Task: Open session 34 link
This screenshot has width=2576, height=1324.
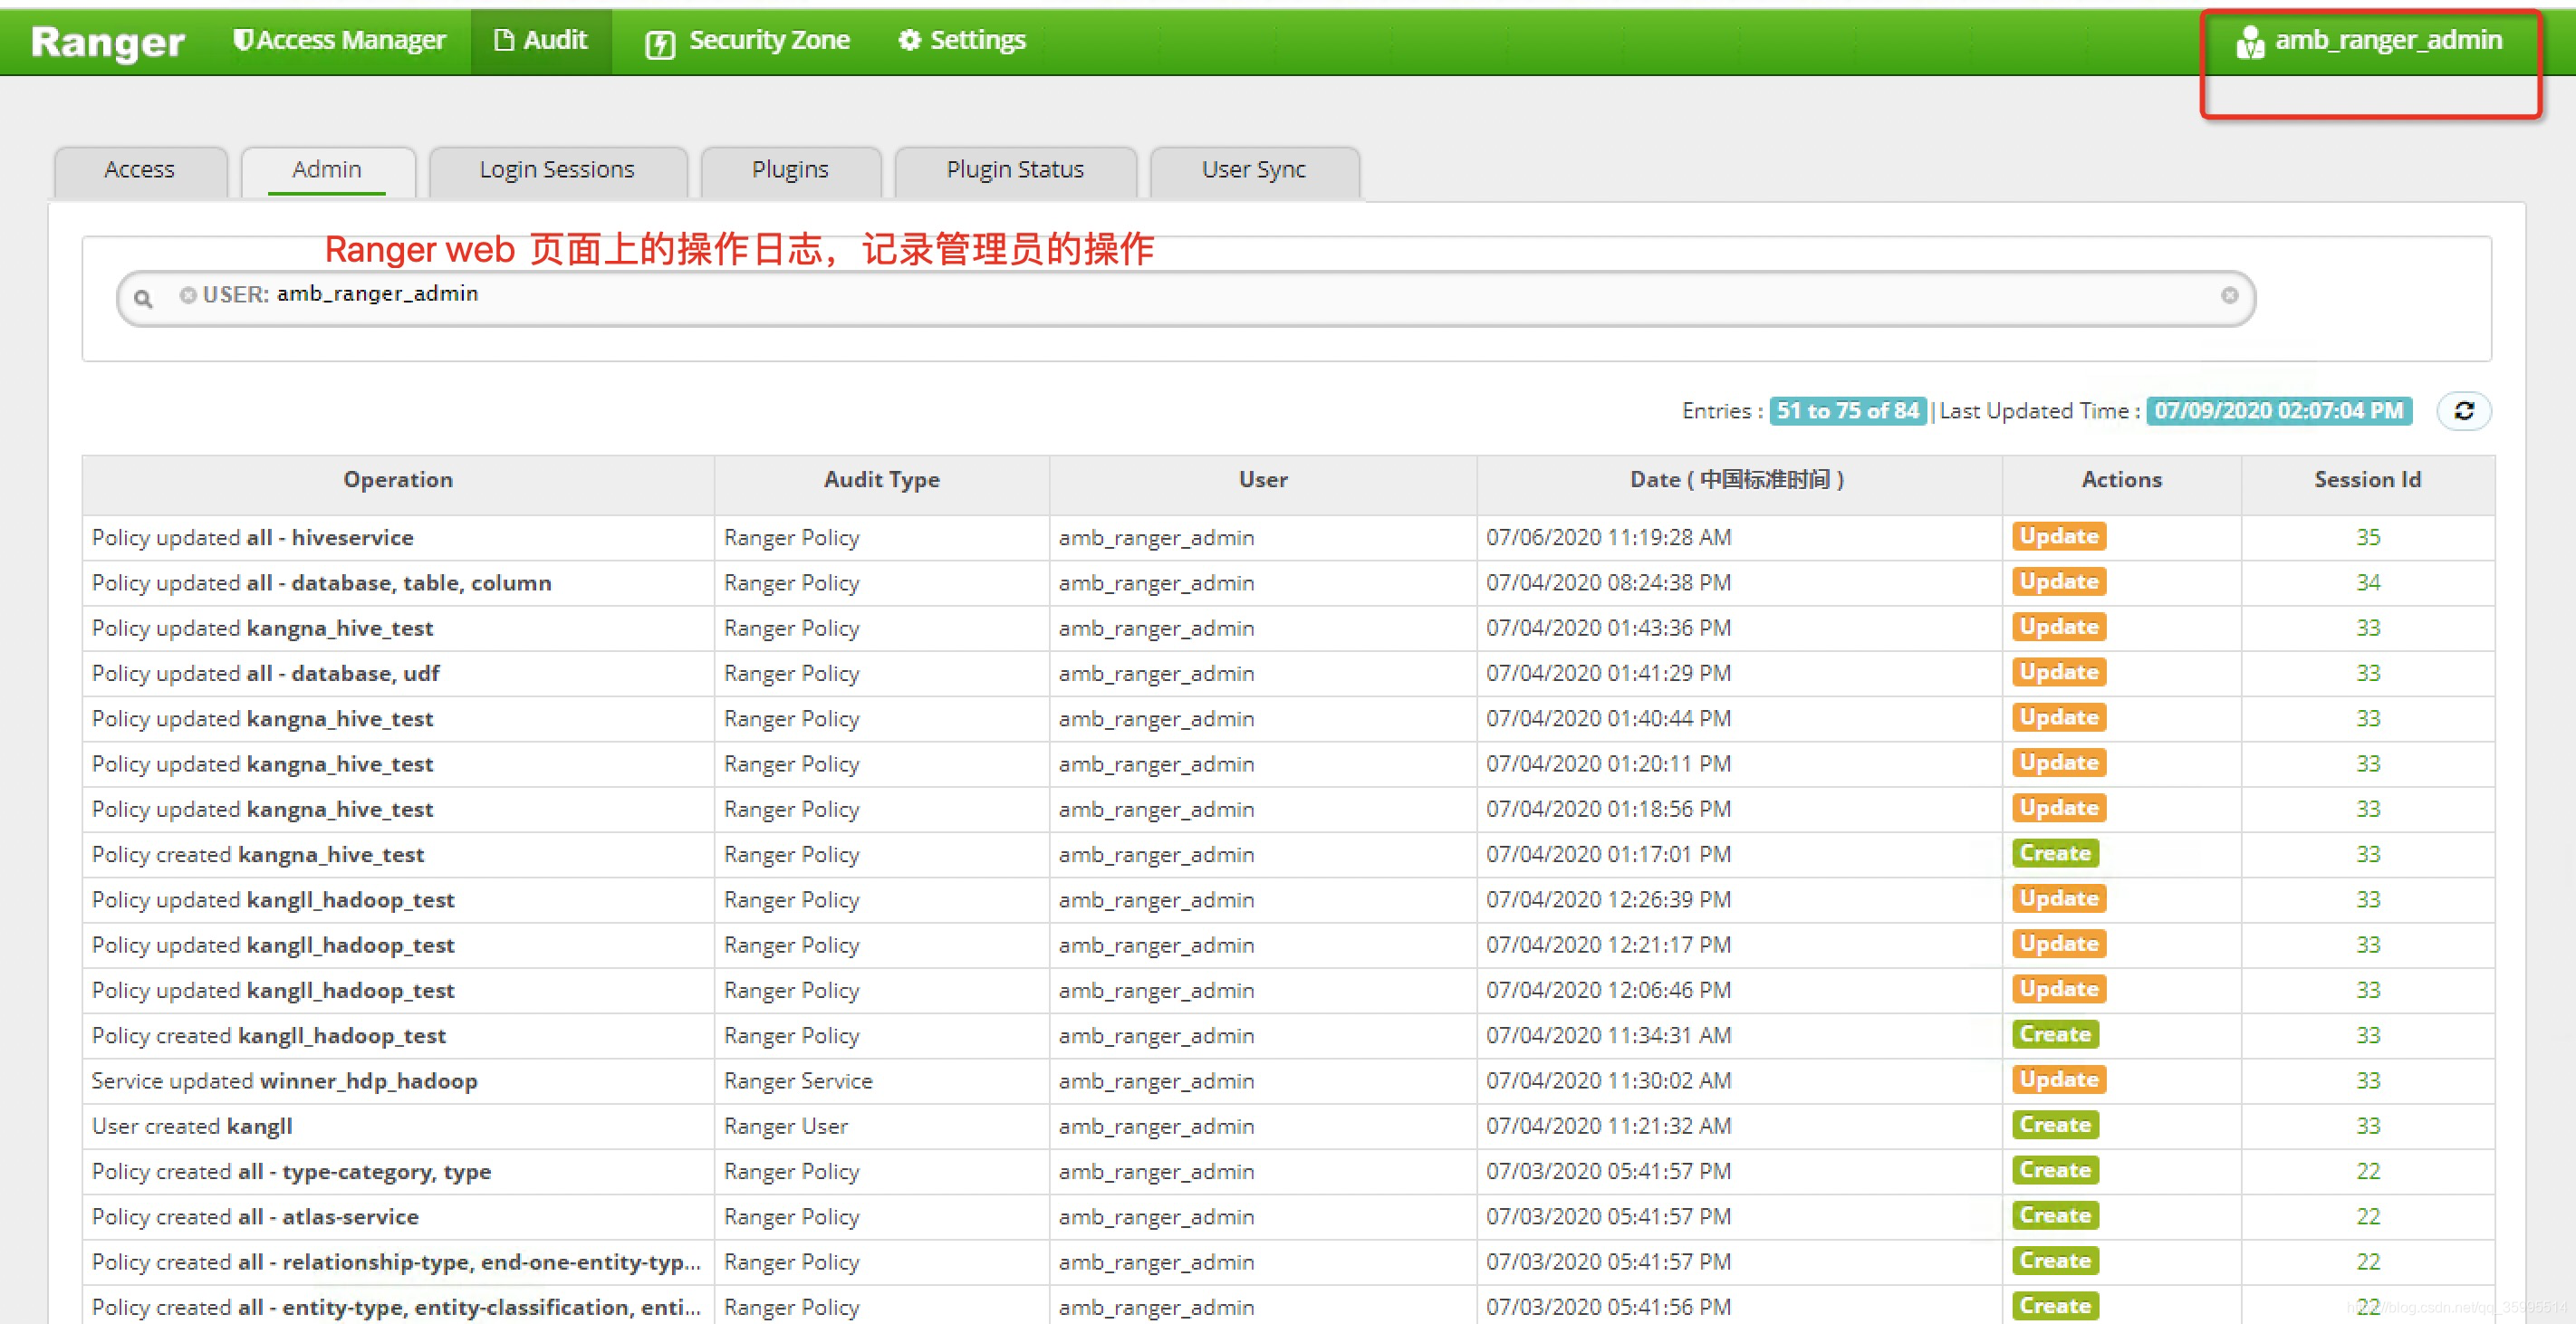Action: pyautogui.click(x=2367, y=582)
